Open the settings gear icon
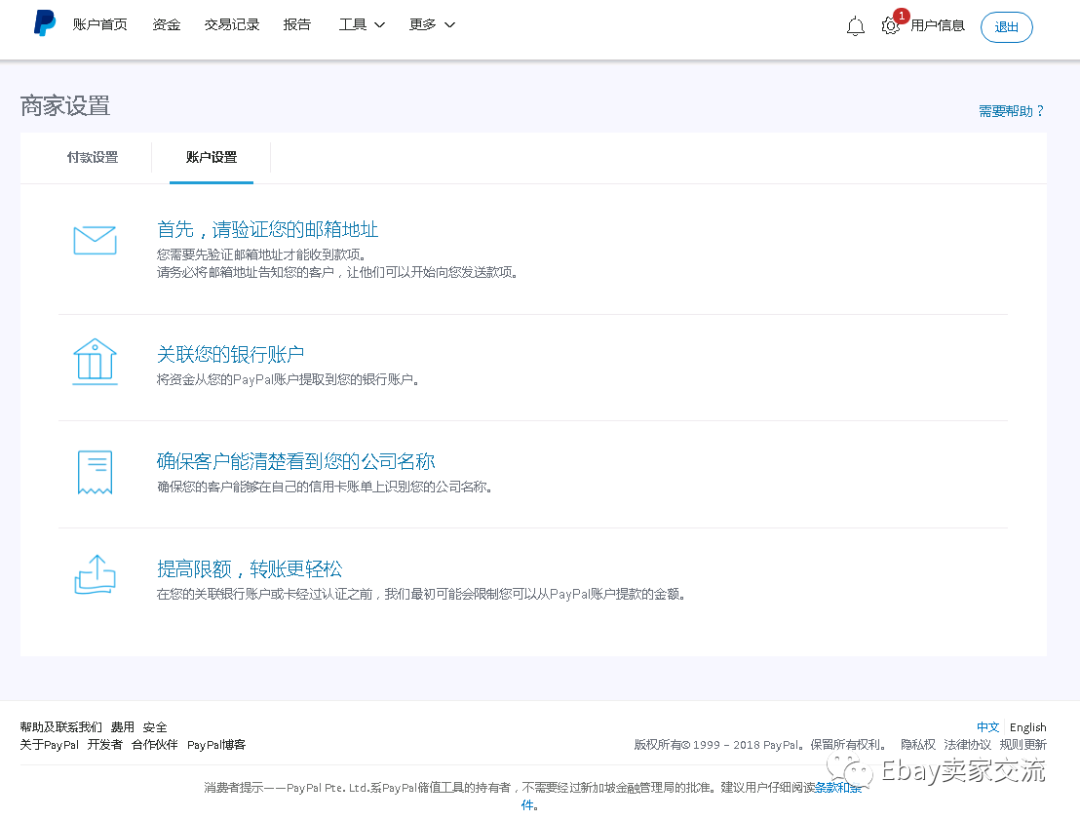The width and height of the screenshot is (1080, 820). pyautogui.click(x=890, y=26)
